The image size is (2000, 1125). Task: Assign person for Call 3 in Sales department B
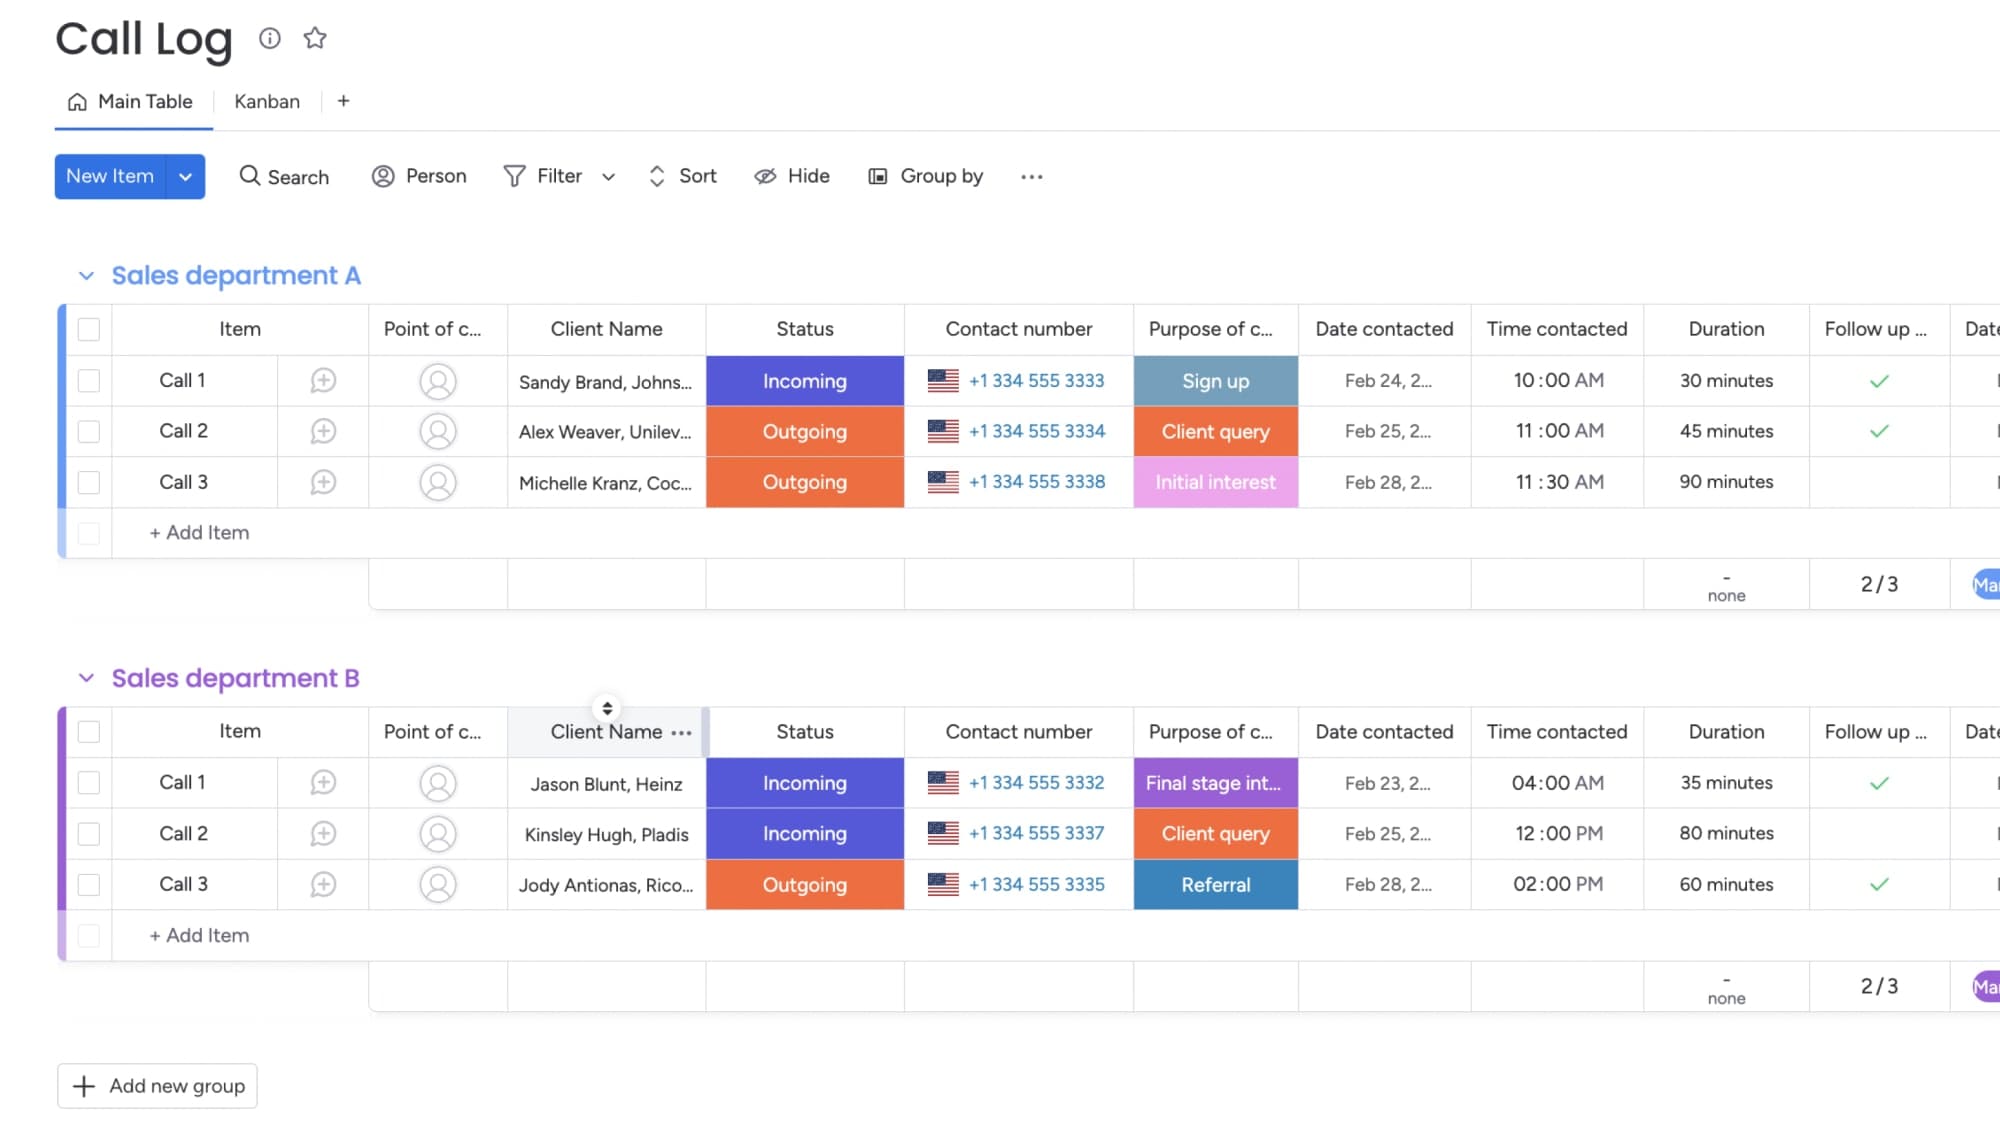coord(438,884)
